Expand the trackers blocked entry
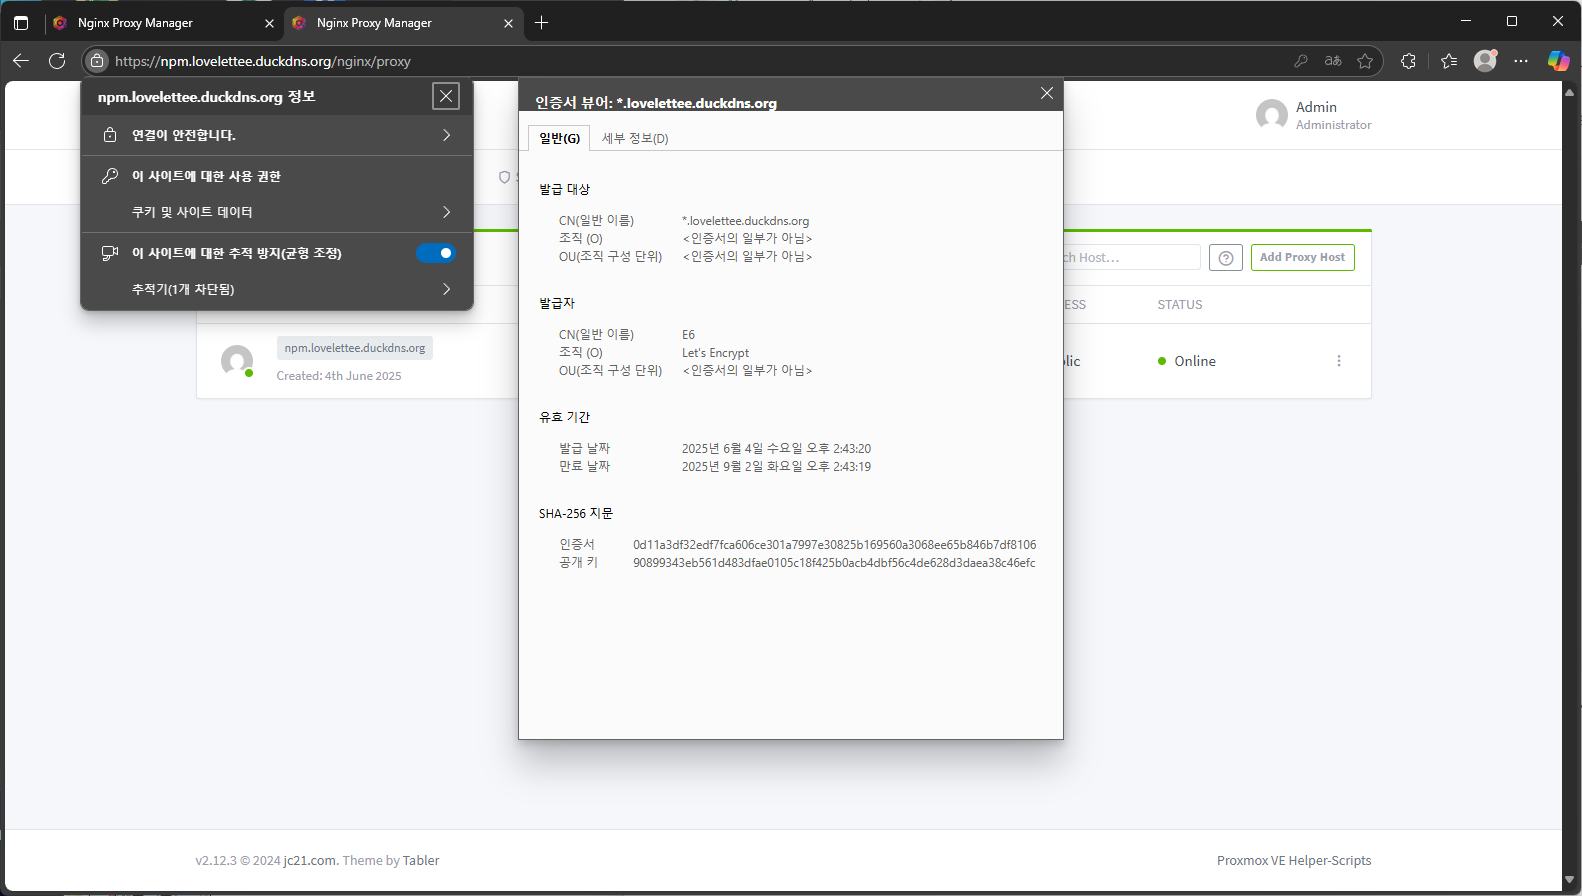1582x896 pixels. click(x=277, y=289)
